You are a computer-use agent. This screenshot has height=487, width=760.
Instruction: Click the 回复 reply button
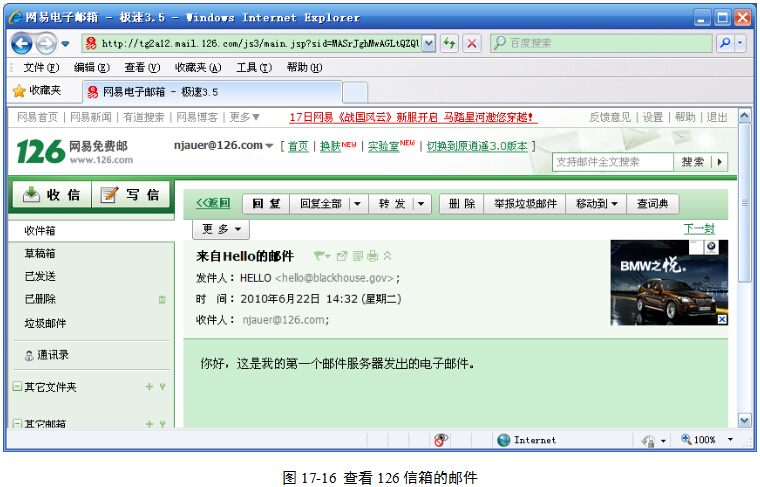pyautogui.click(x=266, y=204)
